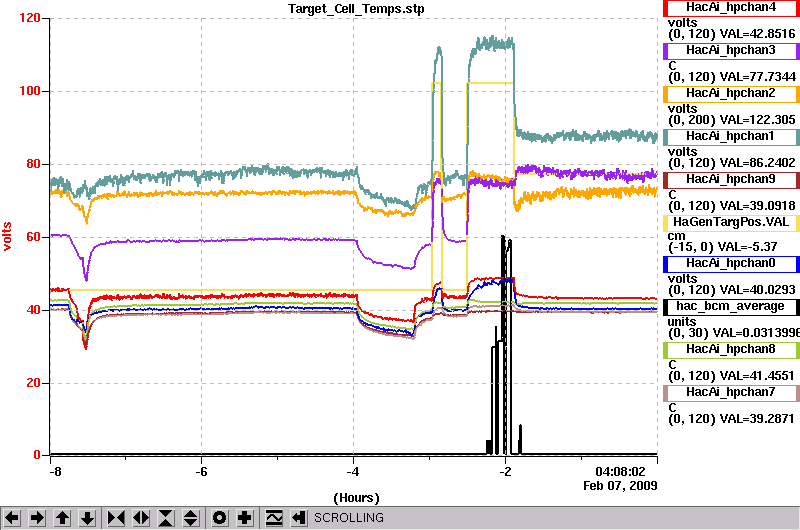Pan the plot right with the right arrow
This screenshot has width=800, height=530.
(37, 518)
